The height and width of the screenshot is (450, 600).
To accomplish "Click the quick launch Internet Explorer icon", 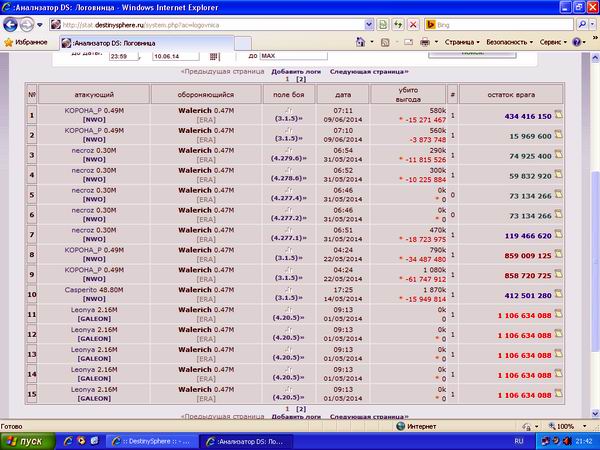I will pyautogui.click(x=68, y=441).
